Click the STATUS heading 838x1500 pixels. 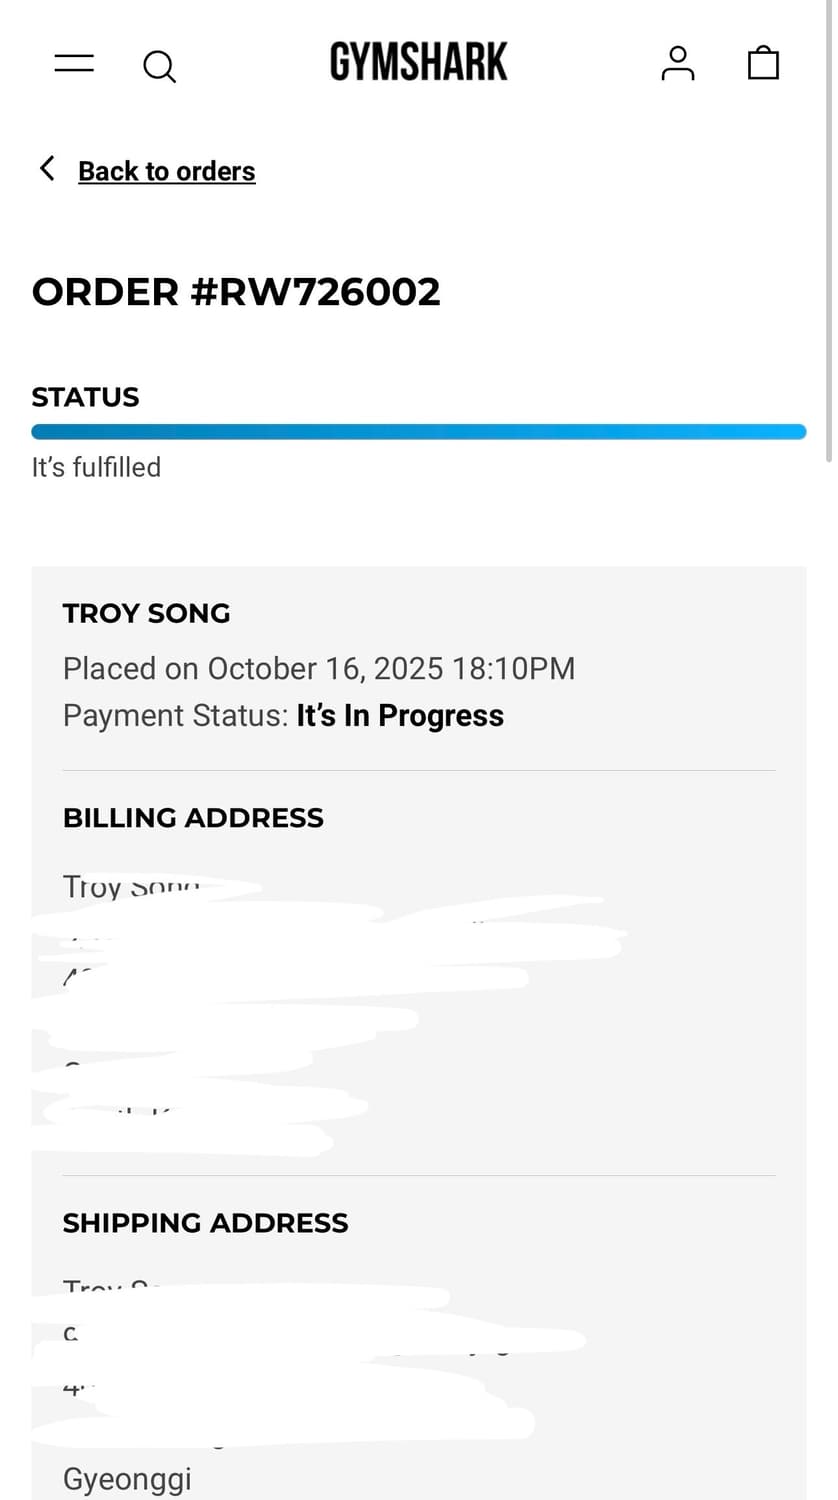85,397
